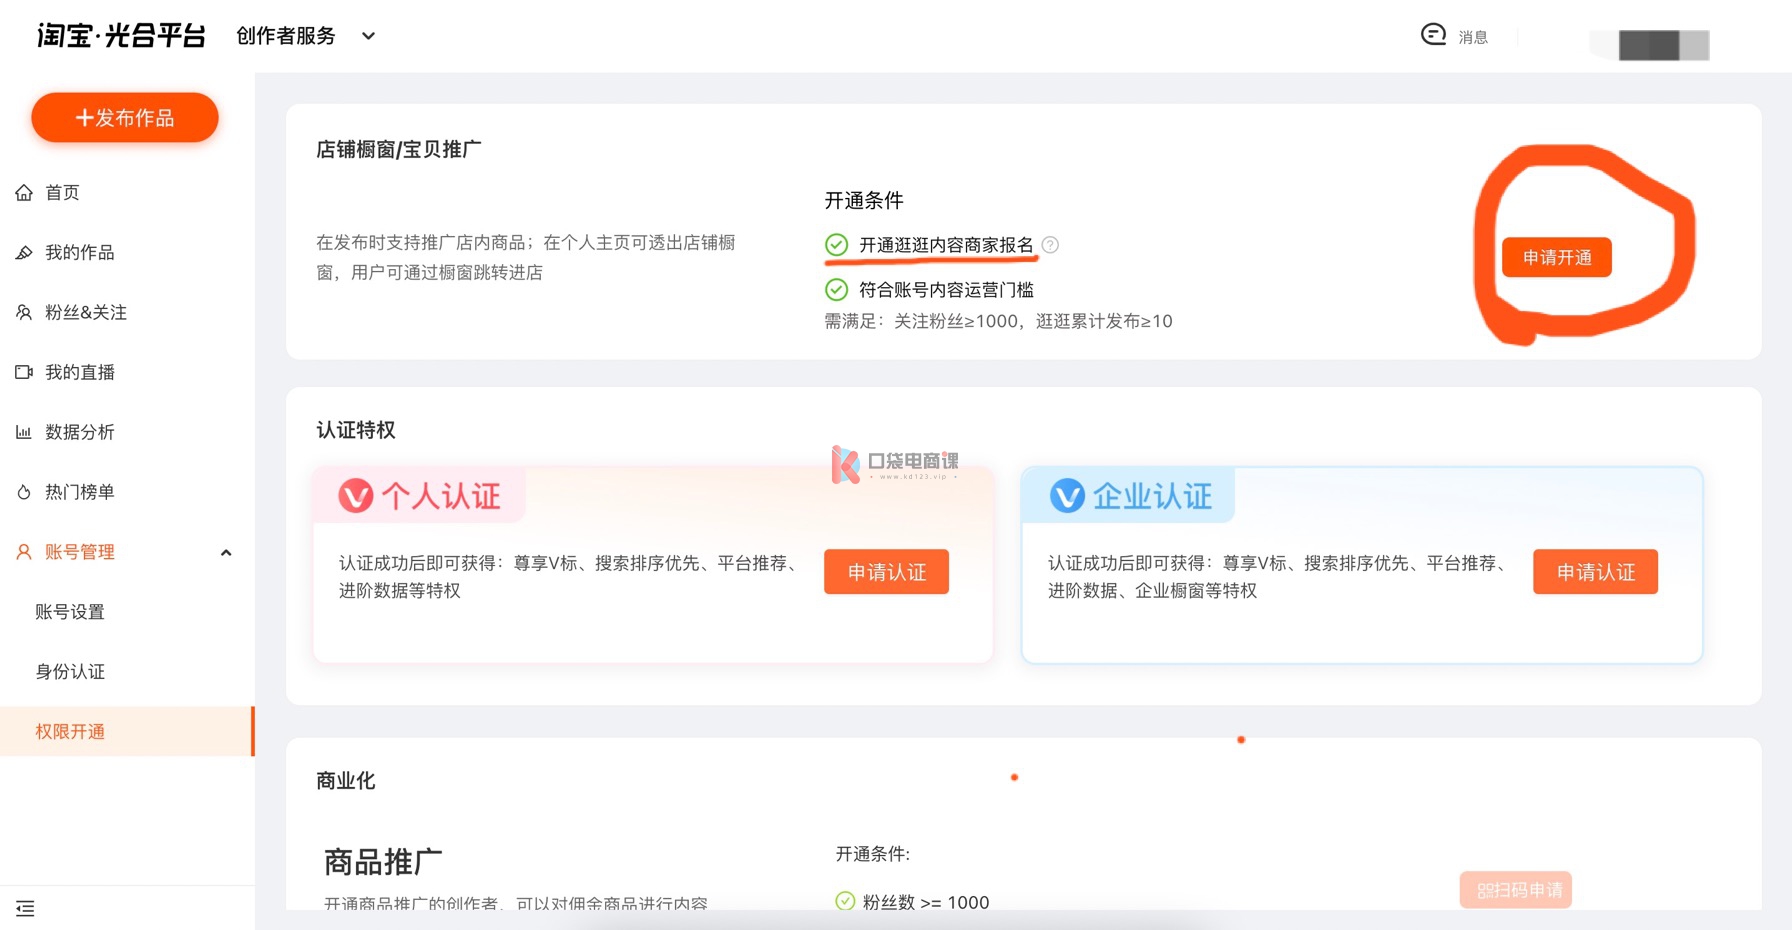Click the 符合账号内容运营门槛 text
Screen dimensions: 1792x930
click(x=946, y=290)
